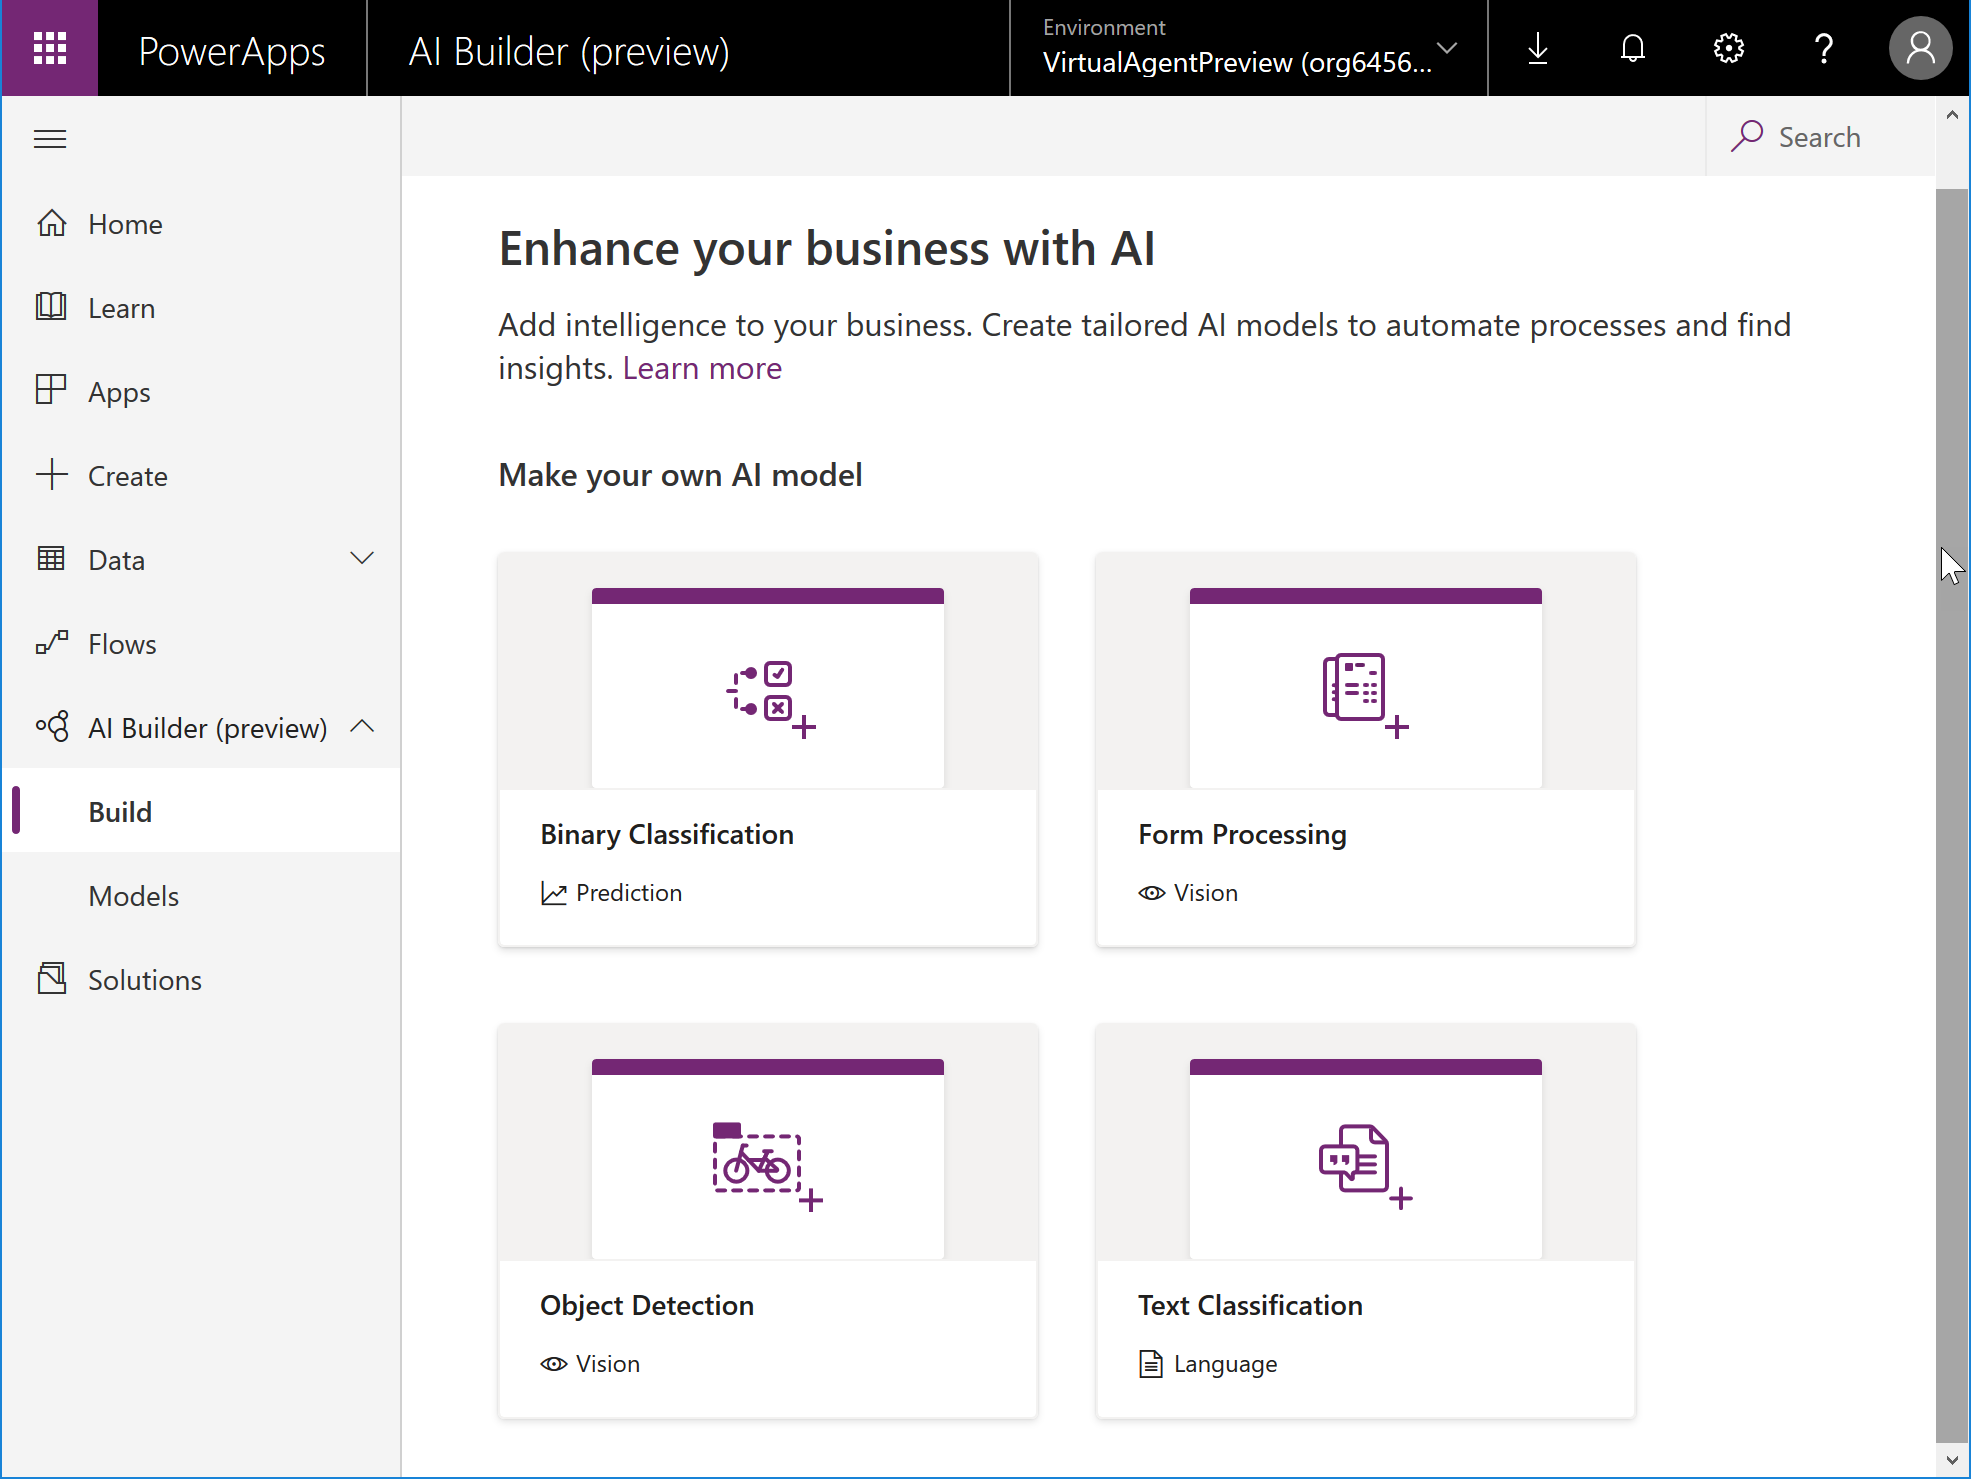Click the help question mark icon
The image size is (1971, 1479).
(x=1823, y=48)
